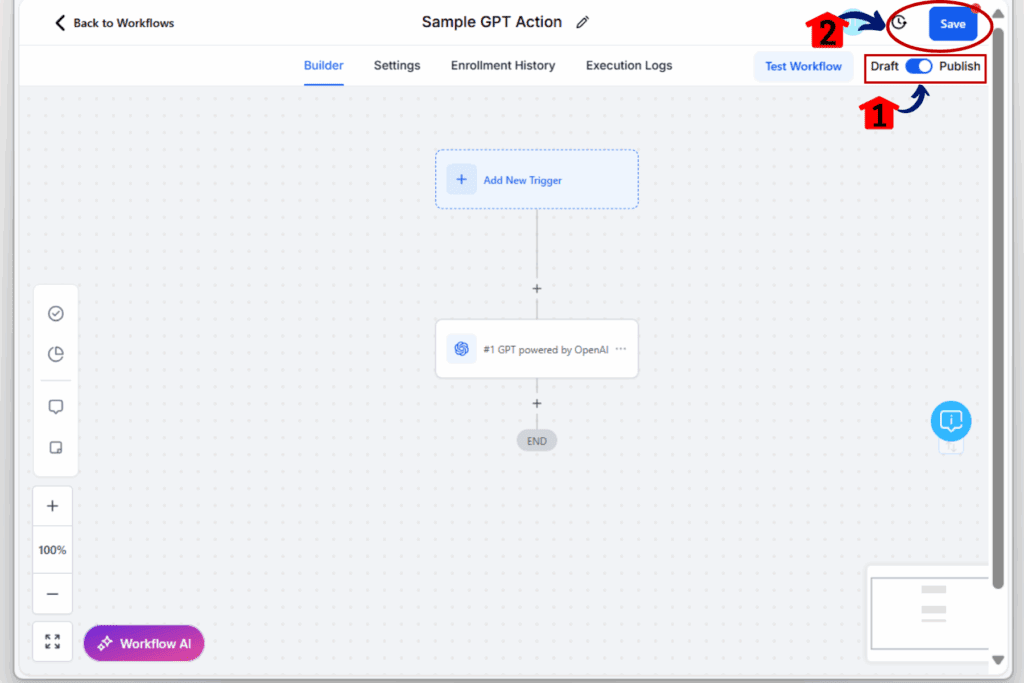The width and height of the screenshot is (1024, 683).
Task: Open the Settings tab
Action: coord(397,65)
